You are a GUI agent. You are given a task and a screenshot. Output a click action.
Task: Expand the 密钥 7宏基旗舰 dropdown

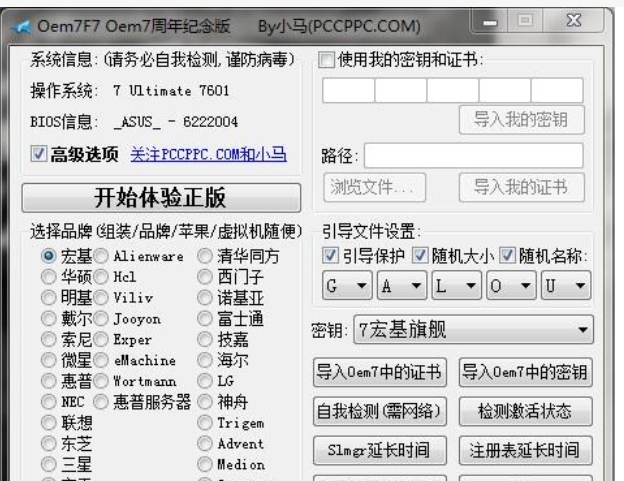pos(473,329)
